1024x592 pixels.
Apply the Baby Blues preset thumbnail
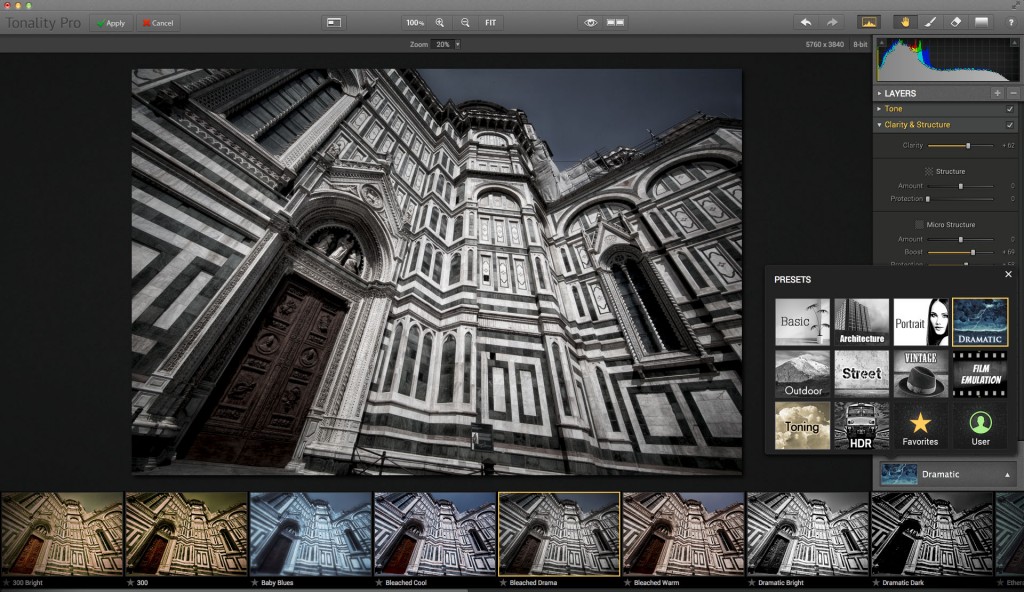click(310, 534)
